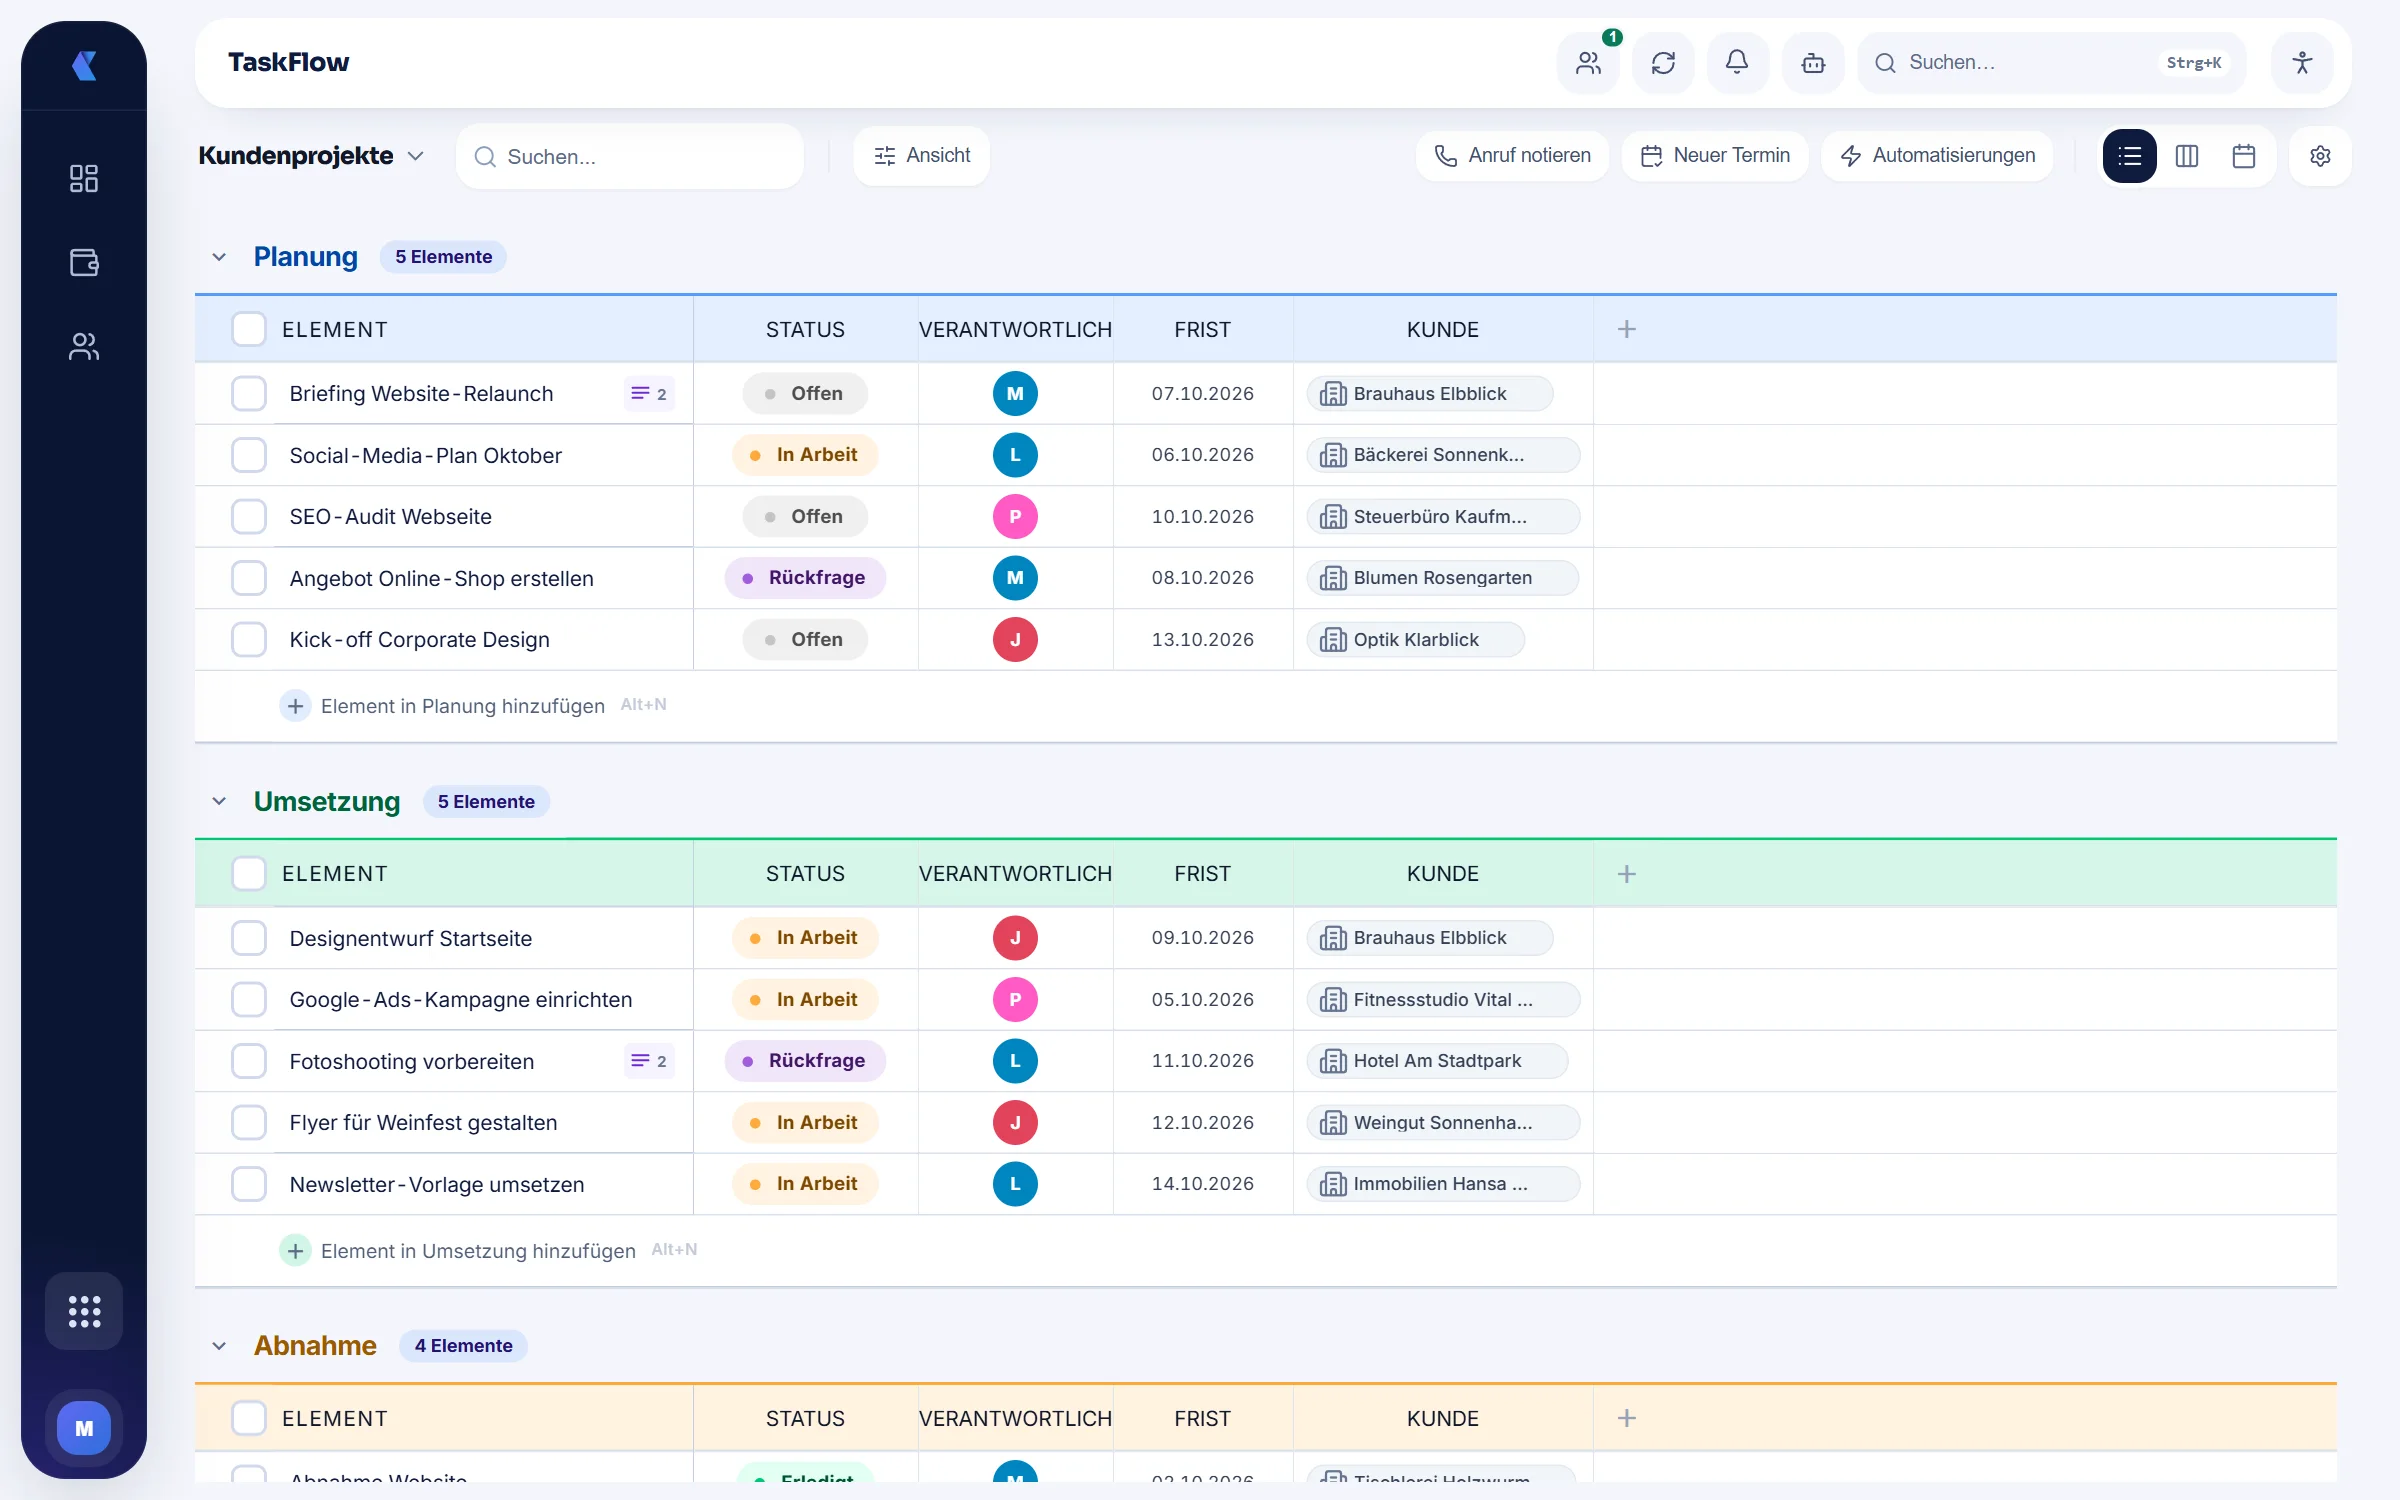Check the Social-Media-Plan Oktober row
The width and height of the screenshot is (2400, 1500).
249,455
